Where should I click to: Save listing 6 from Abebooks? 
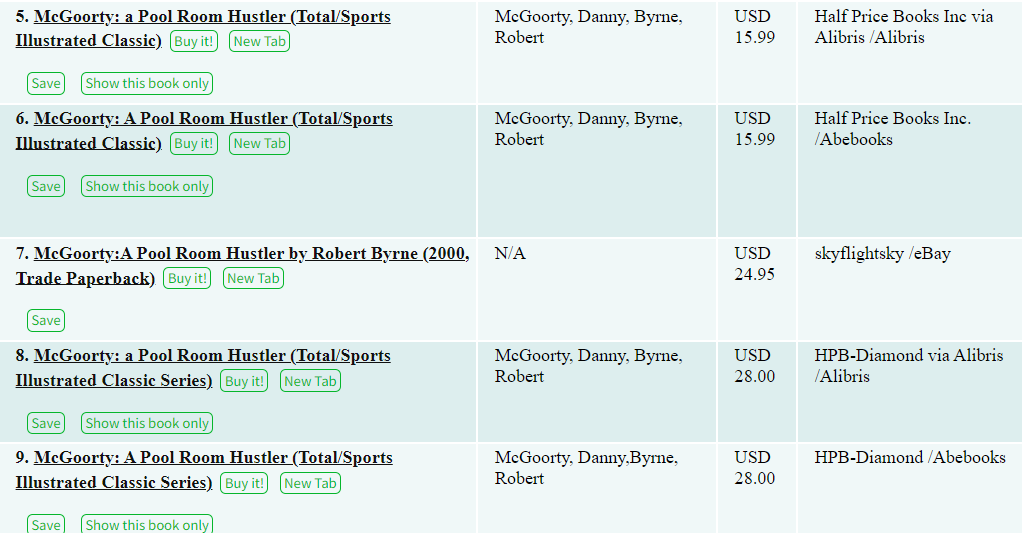coord(46,186)
